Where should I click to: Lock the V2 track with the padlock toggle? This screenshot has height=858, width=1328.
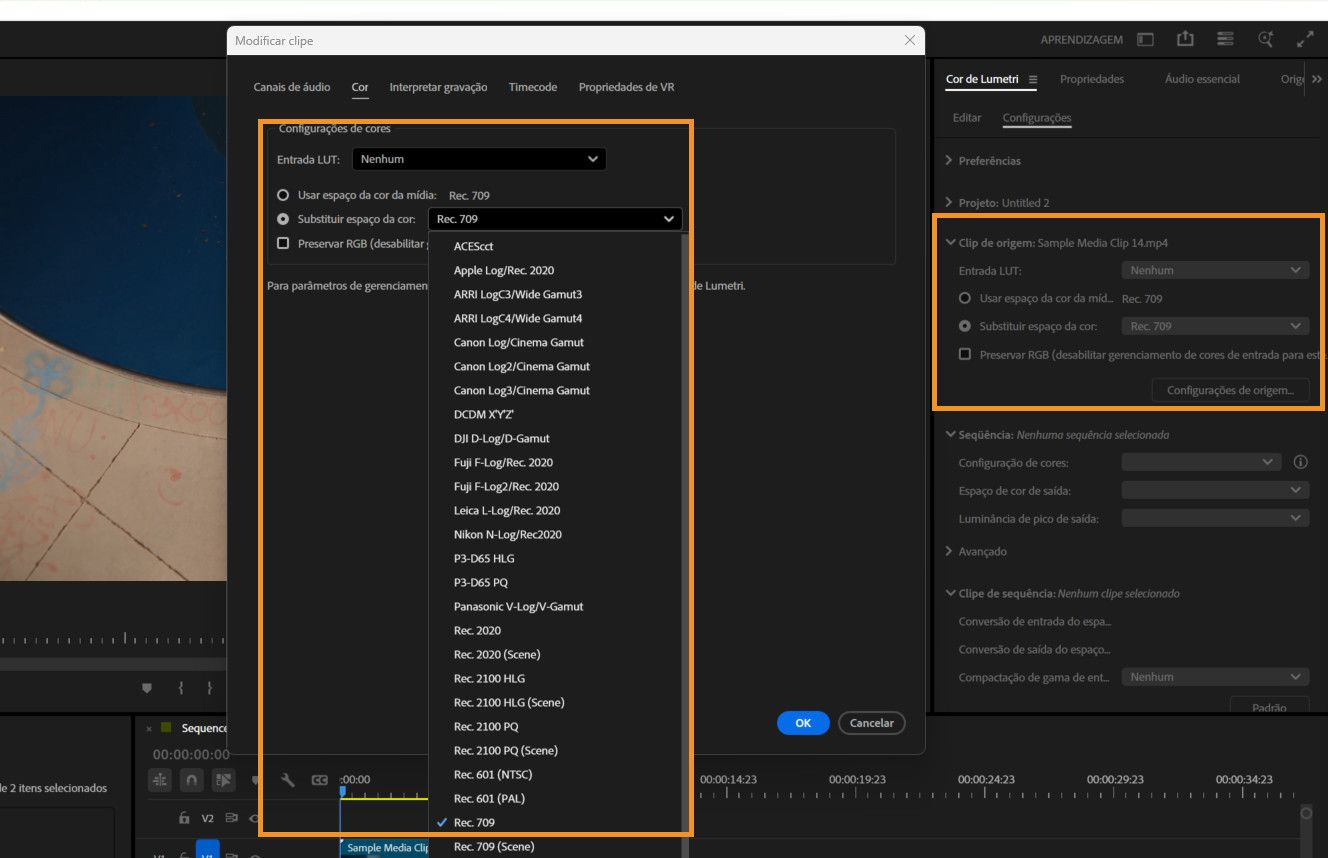184,817
